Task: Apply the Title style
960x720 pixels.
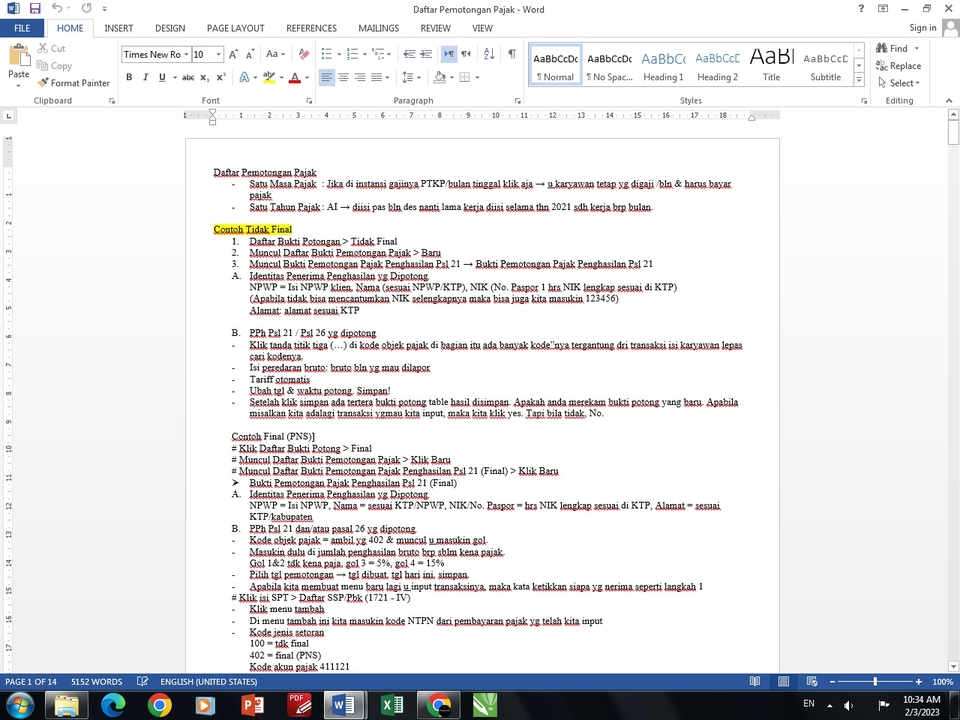Action: pos(771,65)
